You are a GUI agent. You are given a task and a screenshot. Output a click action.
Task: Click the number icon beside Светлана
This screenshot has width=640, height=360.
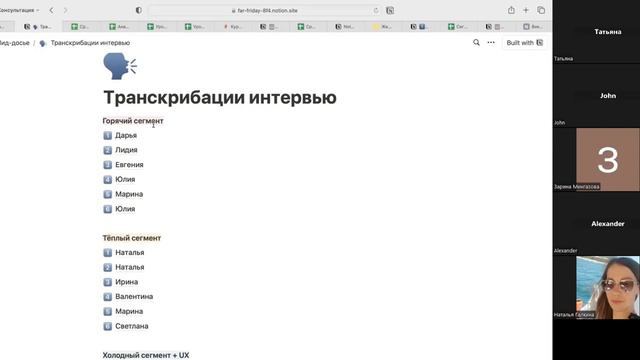[107, 326]
